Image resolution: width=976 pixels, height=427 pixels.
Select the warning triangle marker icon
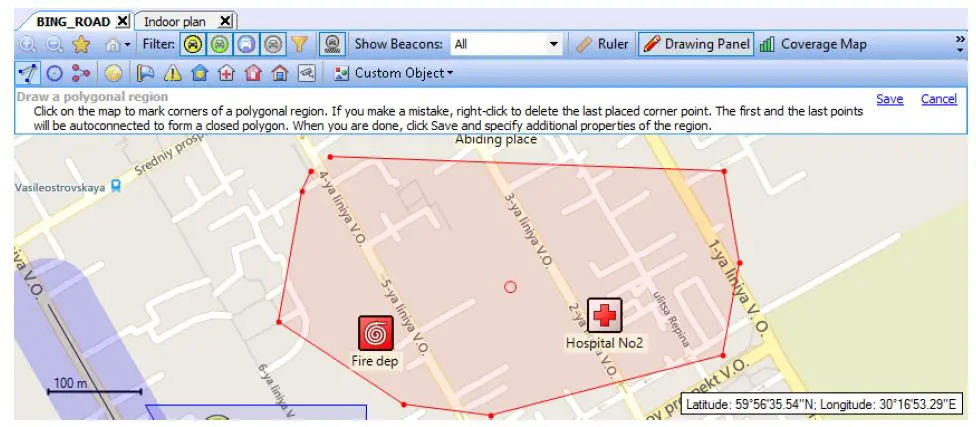[x=172, y=74]
